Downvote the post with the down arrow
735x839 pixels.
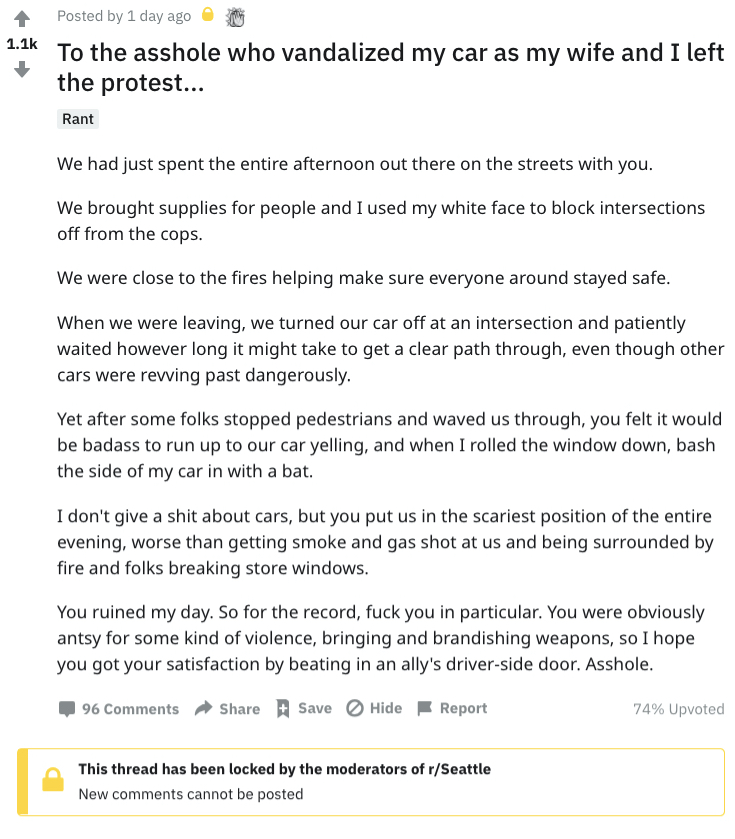(x=22, y=69)
